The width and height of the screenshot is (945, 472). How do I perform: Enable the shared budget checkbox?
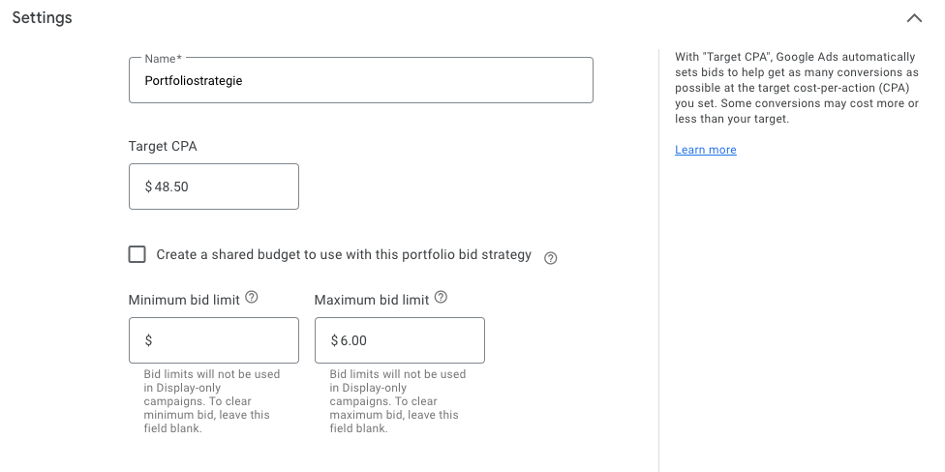137,254
